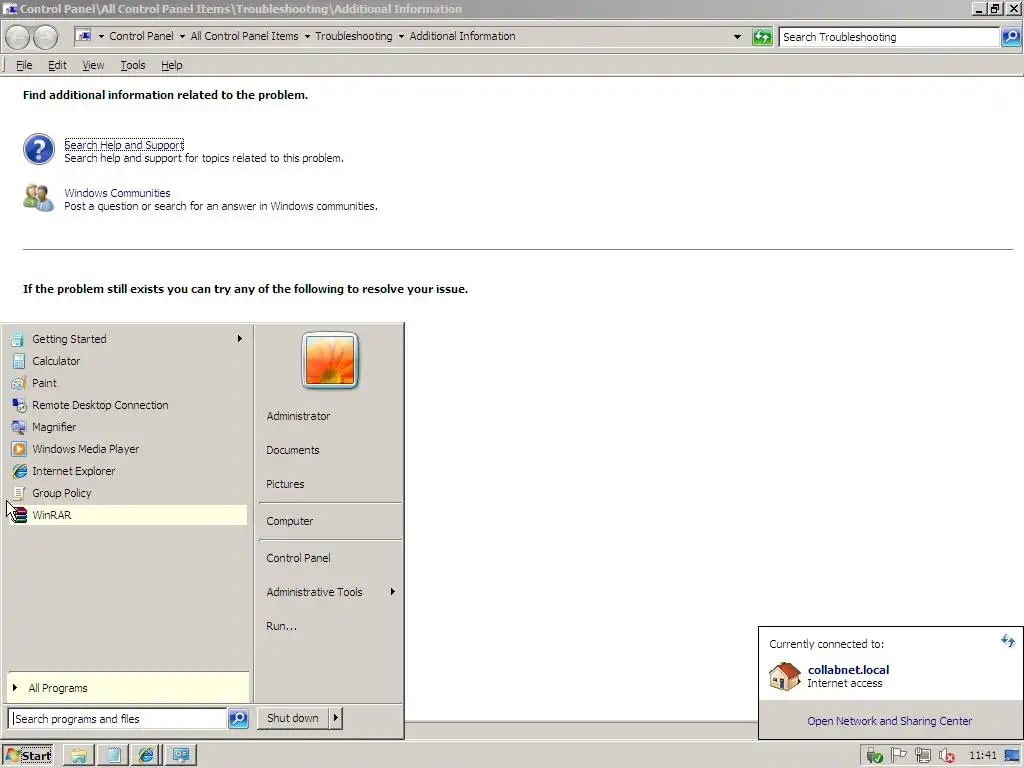Click the Control Panel breadcrumb in address bar
The height and width of the screenshot is (768, 1024).
tap(141, 37)
